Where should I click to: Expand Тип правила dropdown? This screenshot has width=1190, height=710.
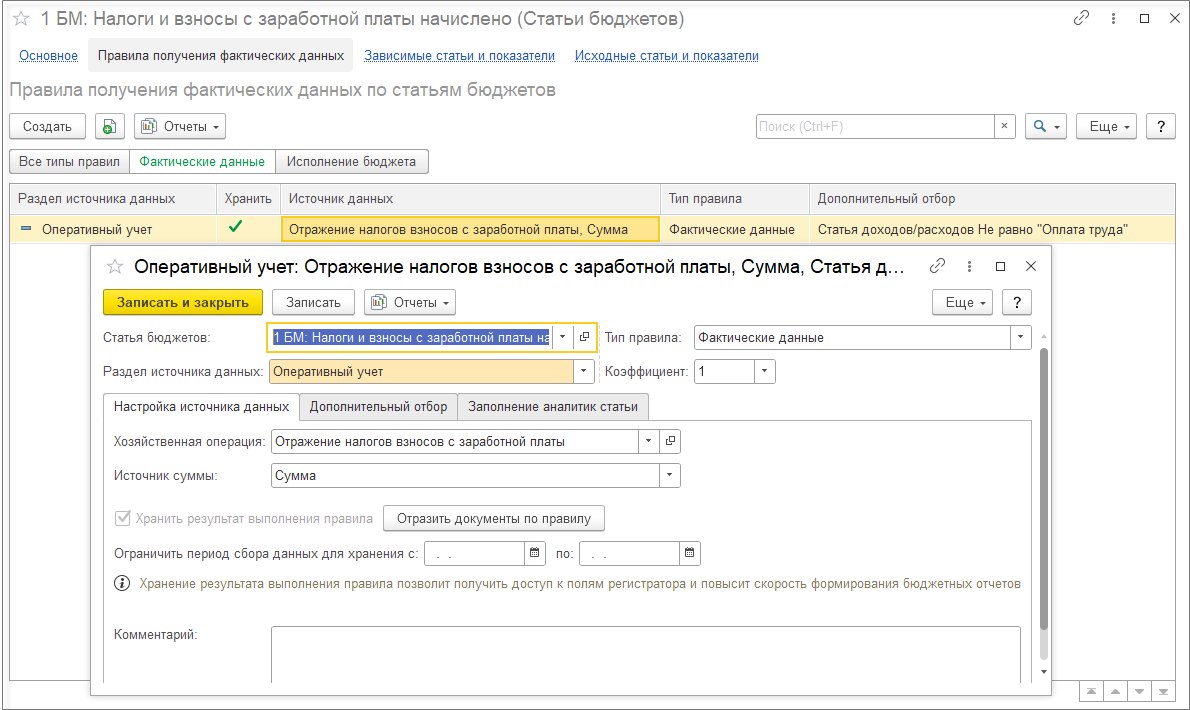pyautogui.click(x=1020, y=337)
